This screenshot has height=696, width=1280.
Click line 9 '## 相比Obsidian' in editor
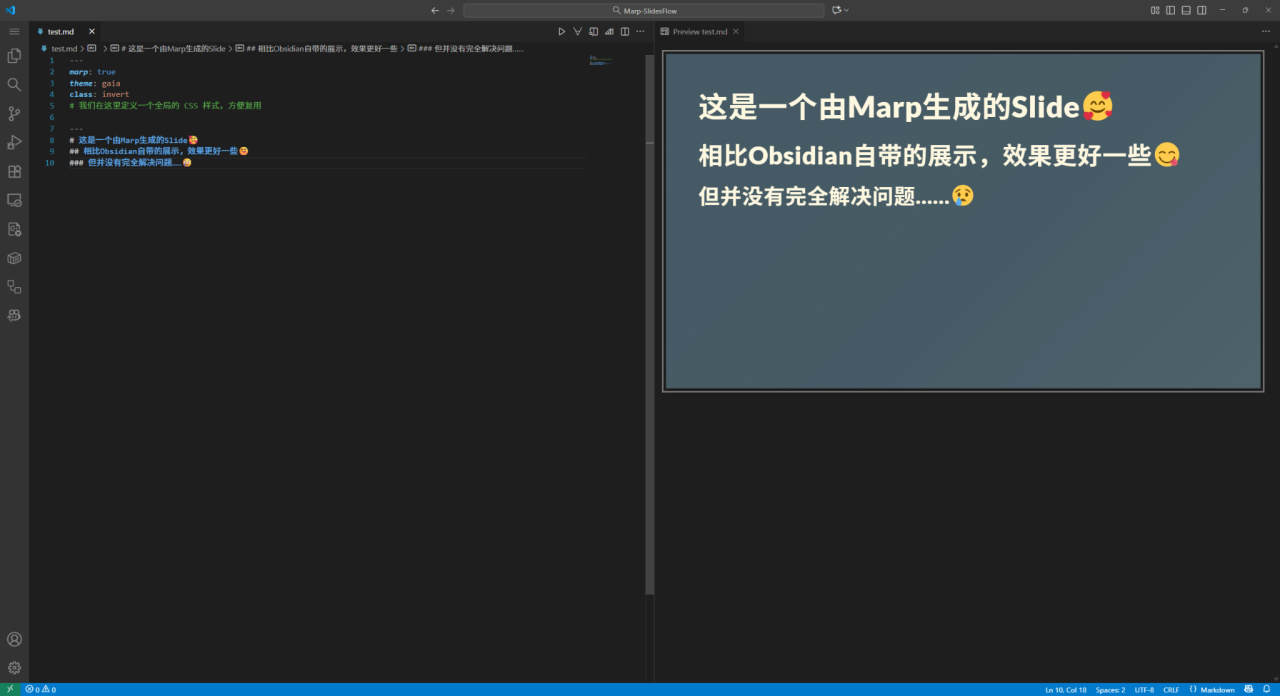pyautogui.click(x=159, y=151)
